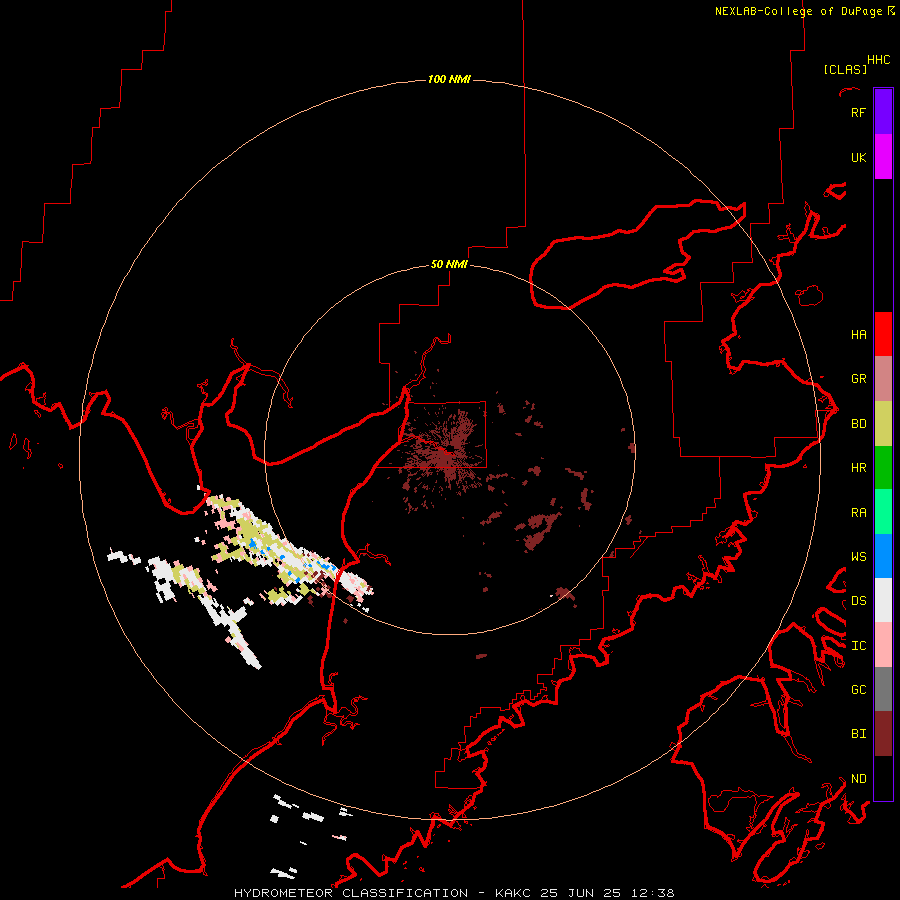
Task: Click the magenta UK legend swatch
Action: click(x=883, y=157)
